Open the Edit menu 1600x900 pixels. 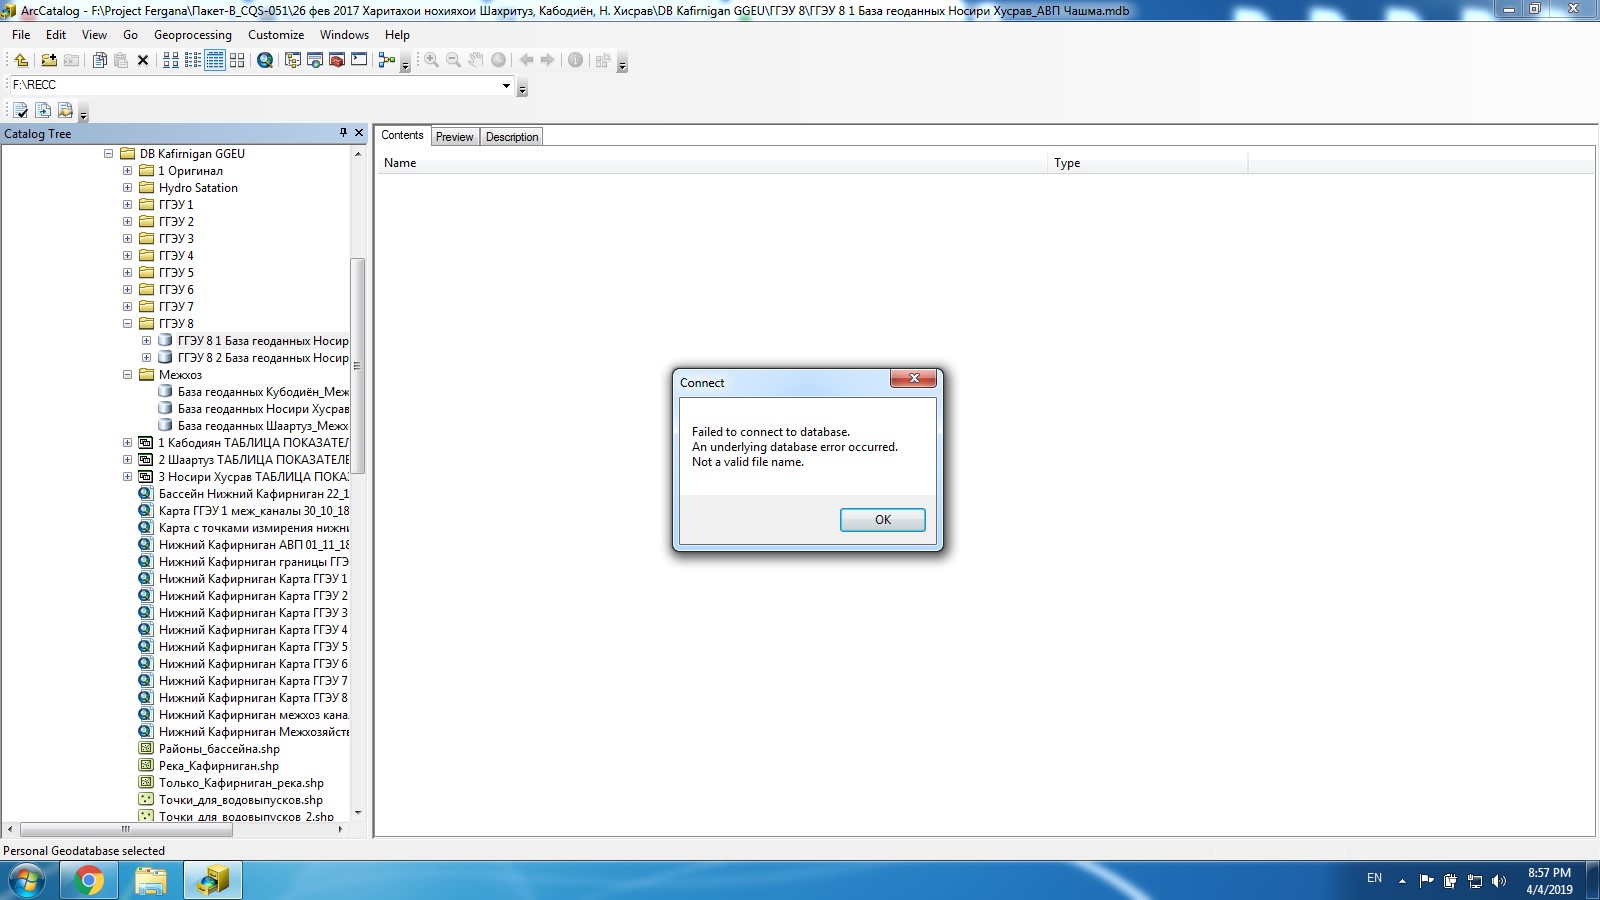tap(56, 35)
